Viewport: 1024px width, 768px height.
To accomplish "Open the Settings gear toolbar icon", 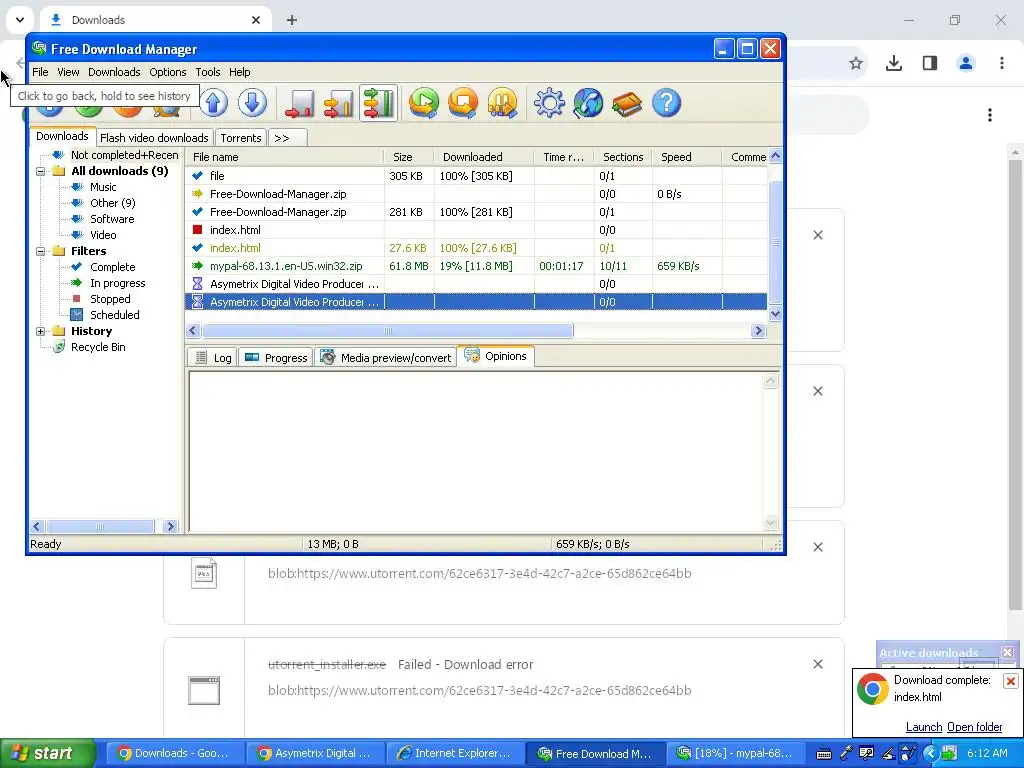I will 549,103.
